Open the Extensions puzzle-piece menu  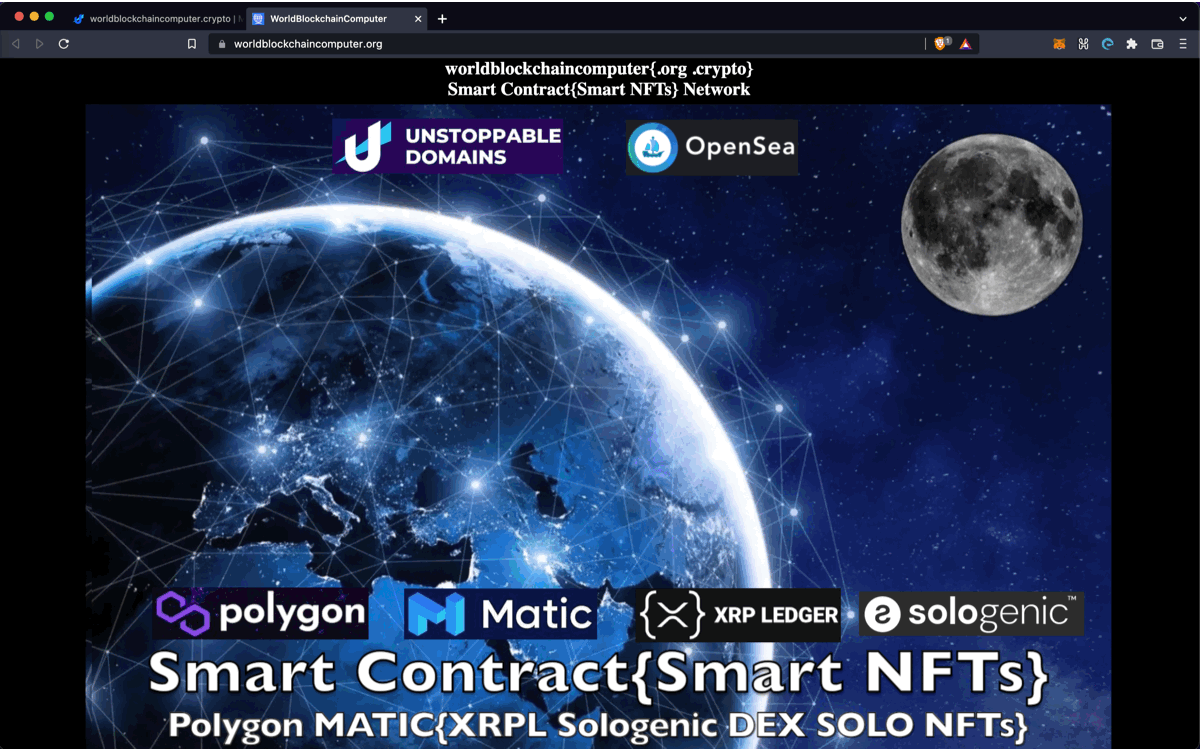click(x=1132, y=44)
